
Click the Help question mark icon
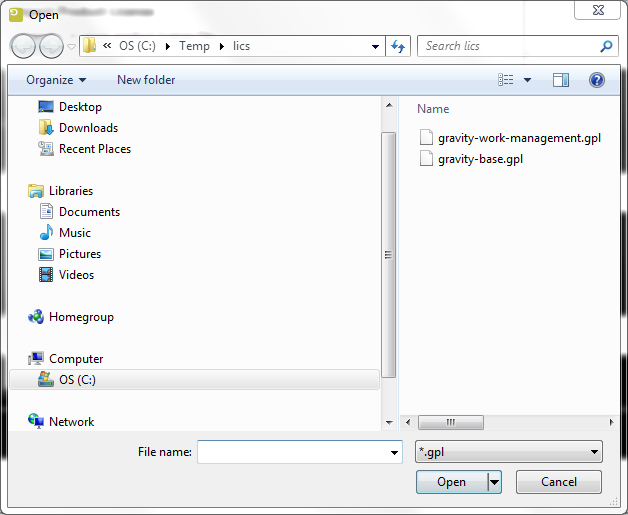[x=597, y=80]
